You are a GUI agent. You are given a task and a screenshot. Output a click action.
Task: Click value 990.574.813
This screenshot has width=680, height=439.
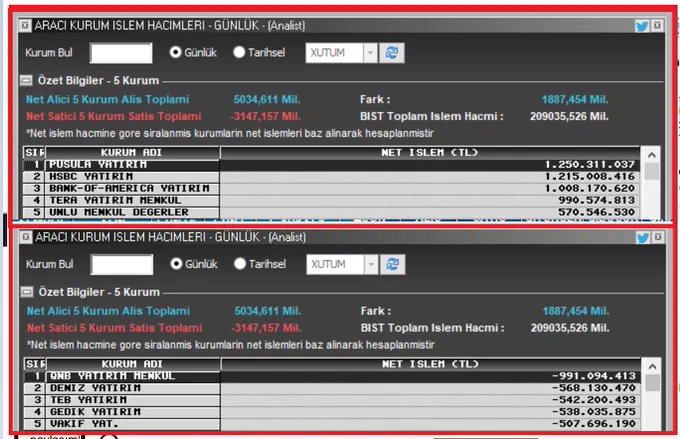(597, 200)
